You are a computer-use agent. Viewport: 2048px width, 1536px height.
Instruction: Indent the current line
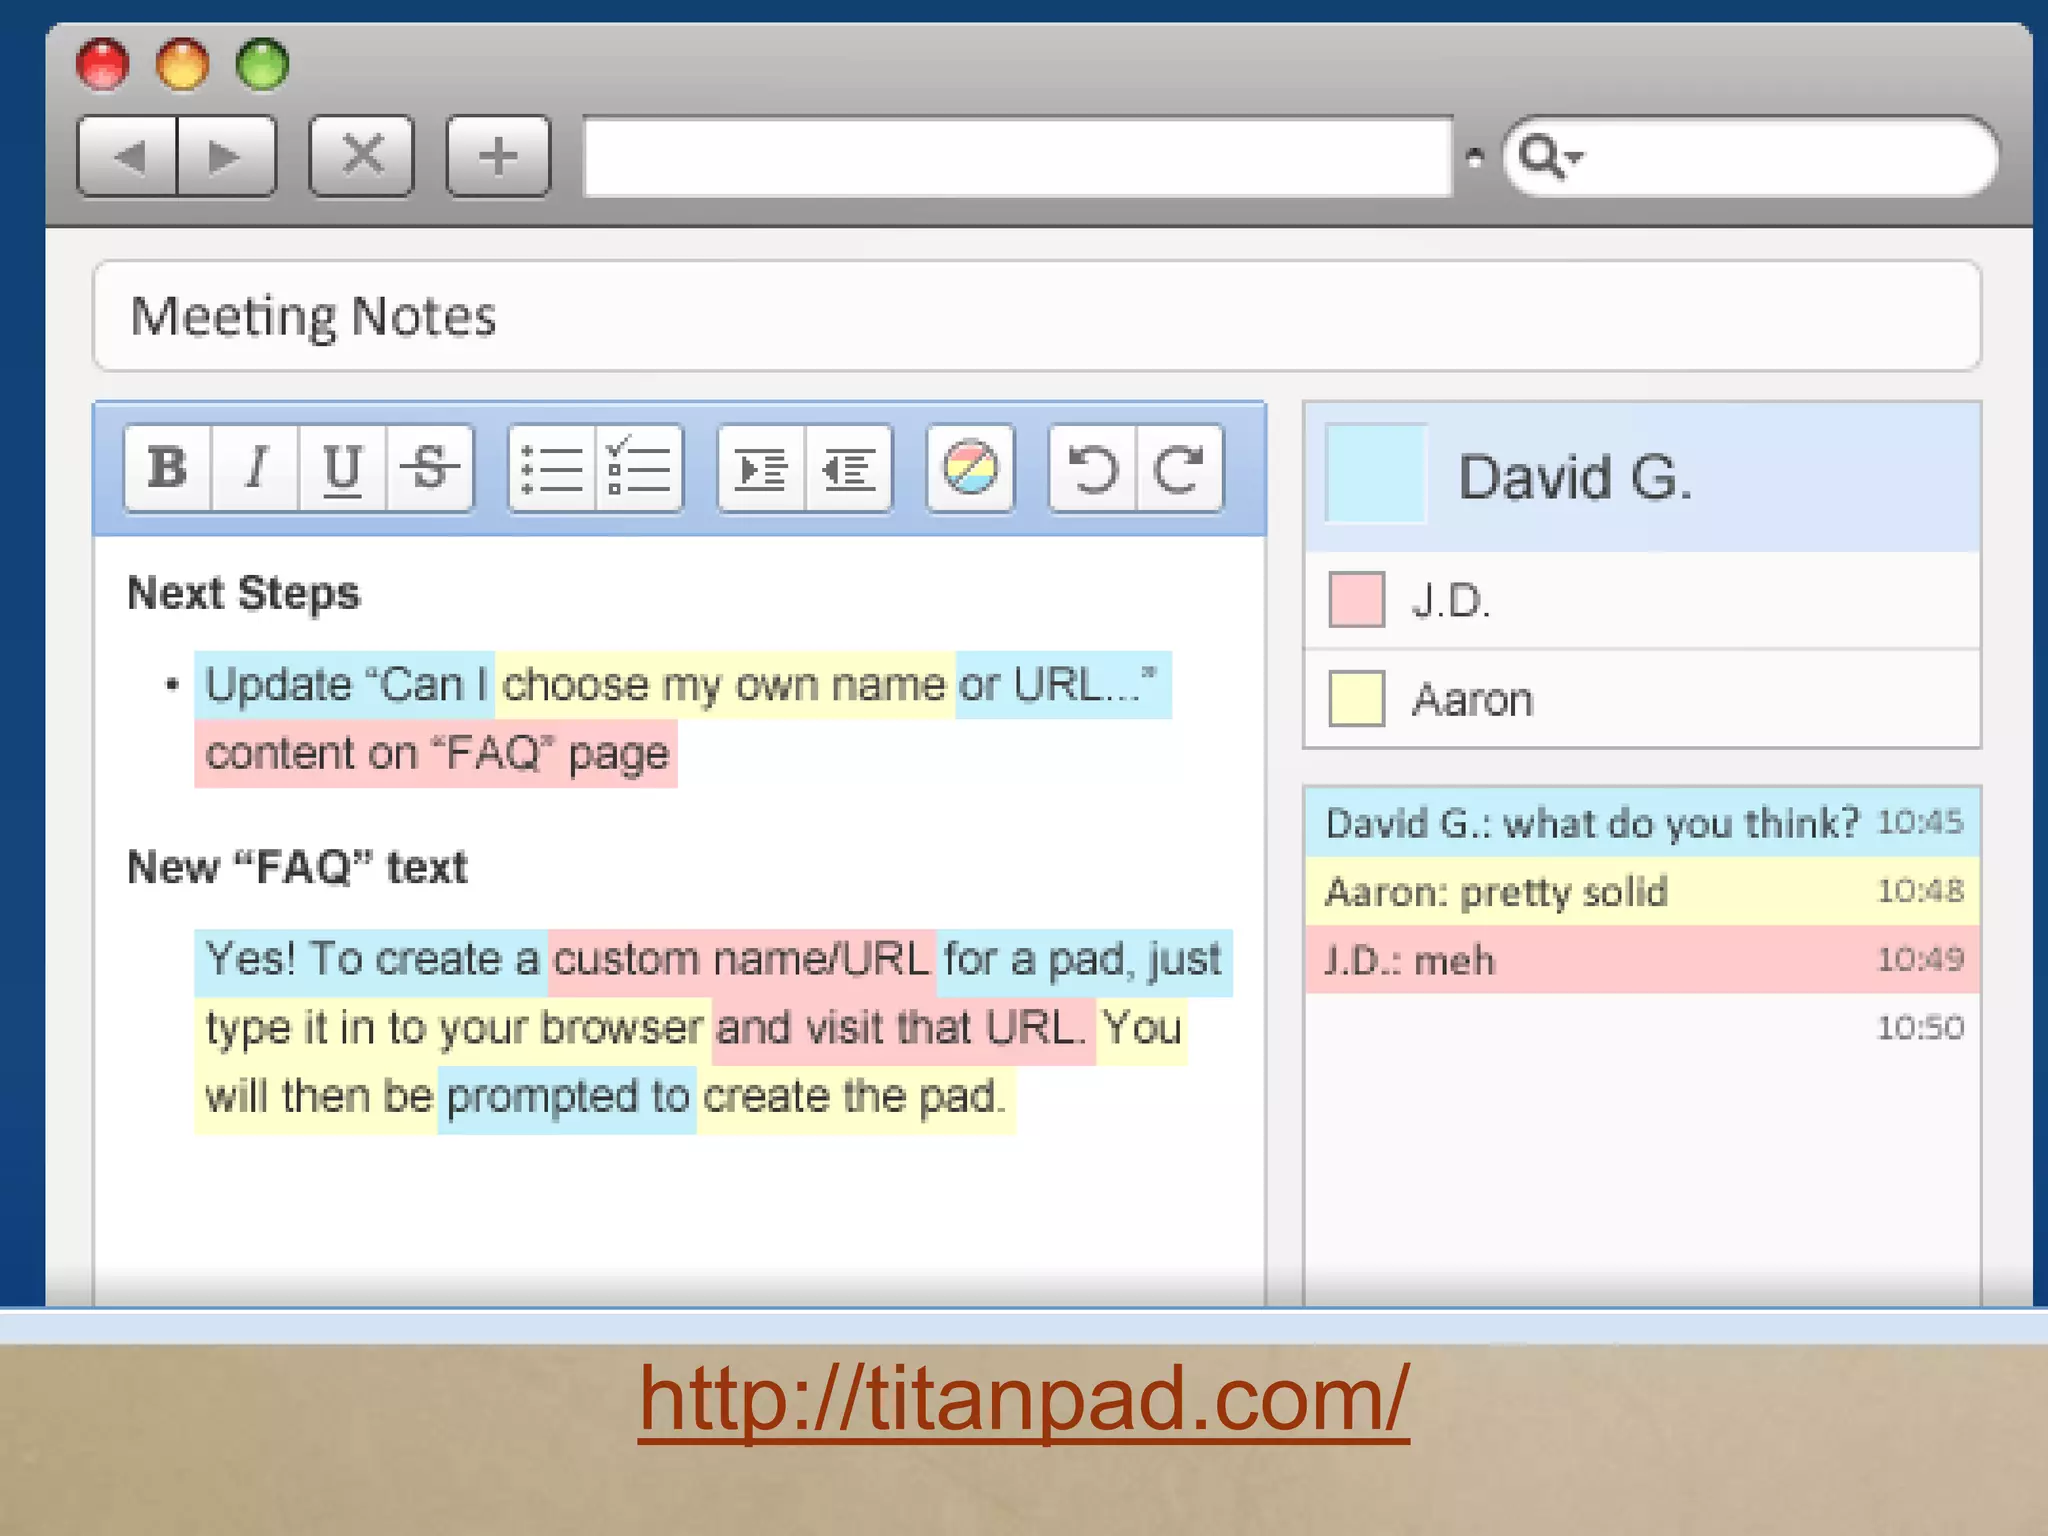tap(761, 468)
